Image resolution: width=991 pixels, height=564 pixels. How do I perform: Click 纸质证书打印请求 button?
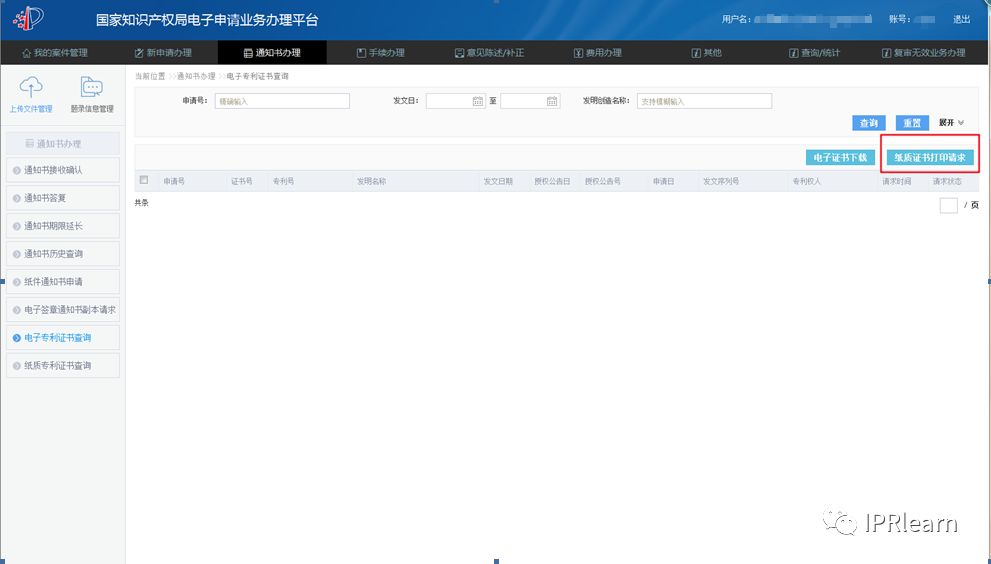click(x=930, y=157)
